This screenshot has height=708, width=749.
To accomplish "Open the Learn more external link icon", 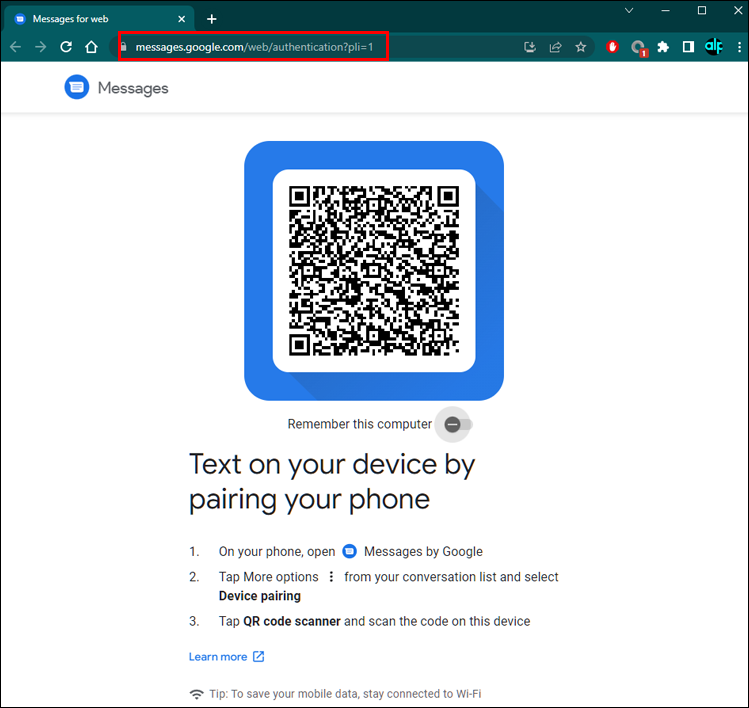I will [258, 656].
